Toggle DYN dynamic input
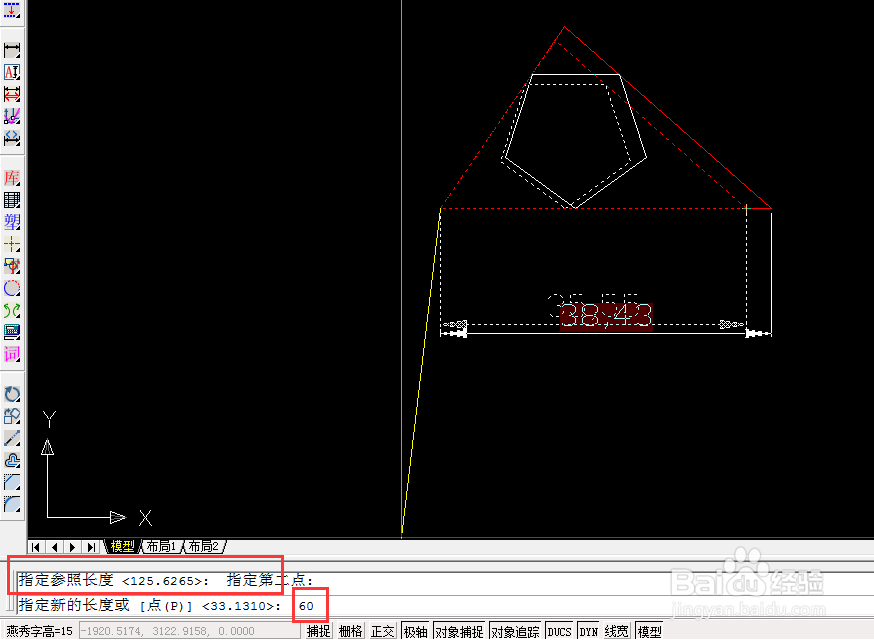 point(589,631)
